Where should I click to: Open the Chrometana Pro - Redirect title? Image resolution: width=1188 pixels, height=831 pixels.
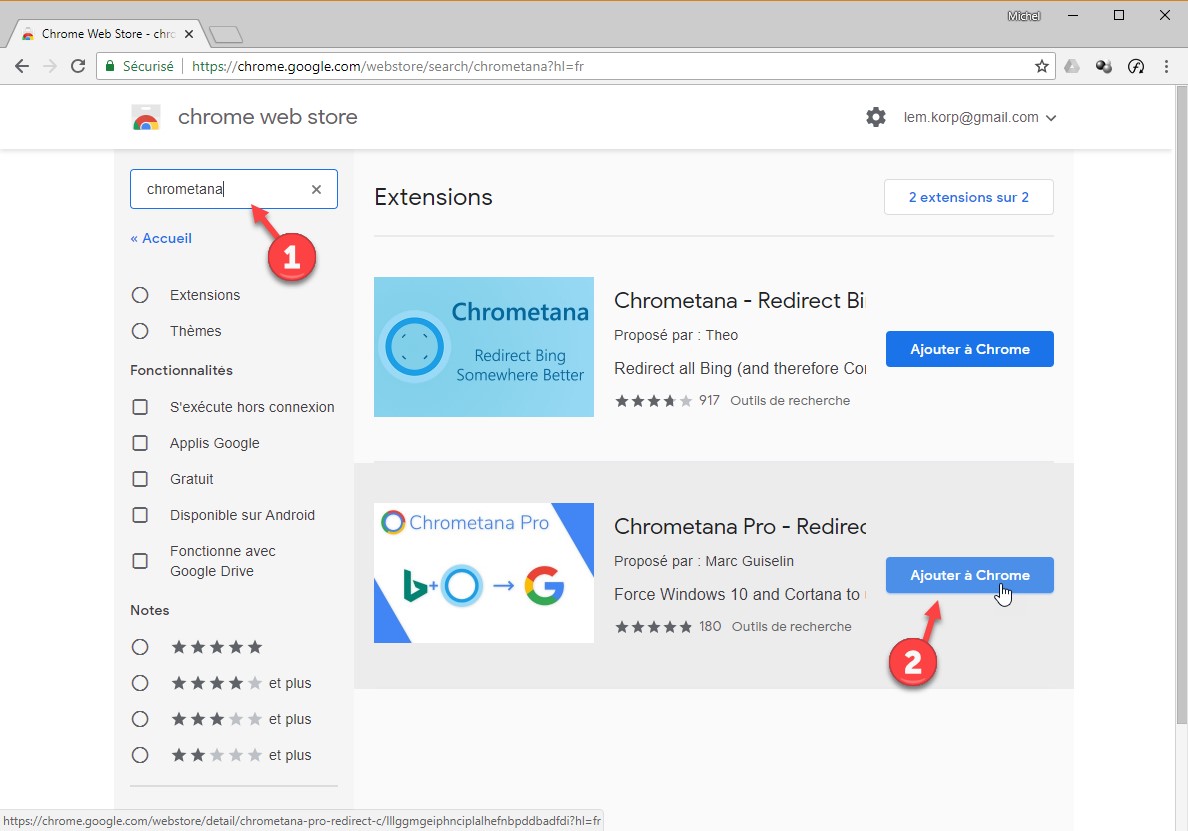click(x=740, y=526)
